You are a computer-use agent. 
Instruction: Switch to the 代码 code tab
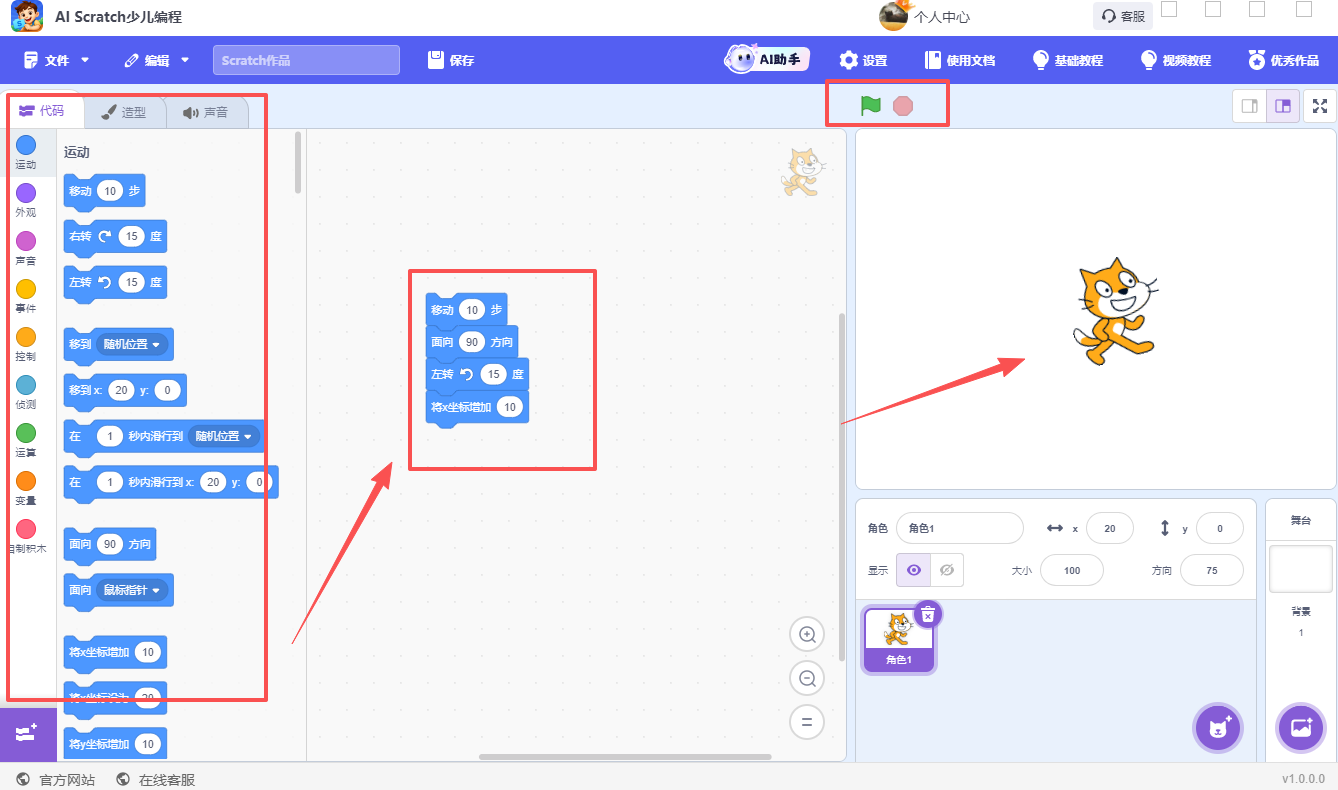pyautogui.click(x=42, y=111)
